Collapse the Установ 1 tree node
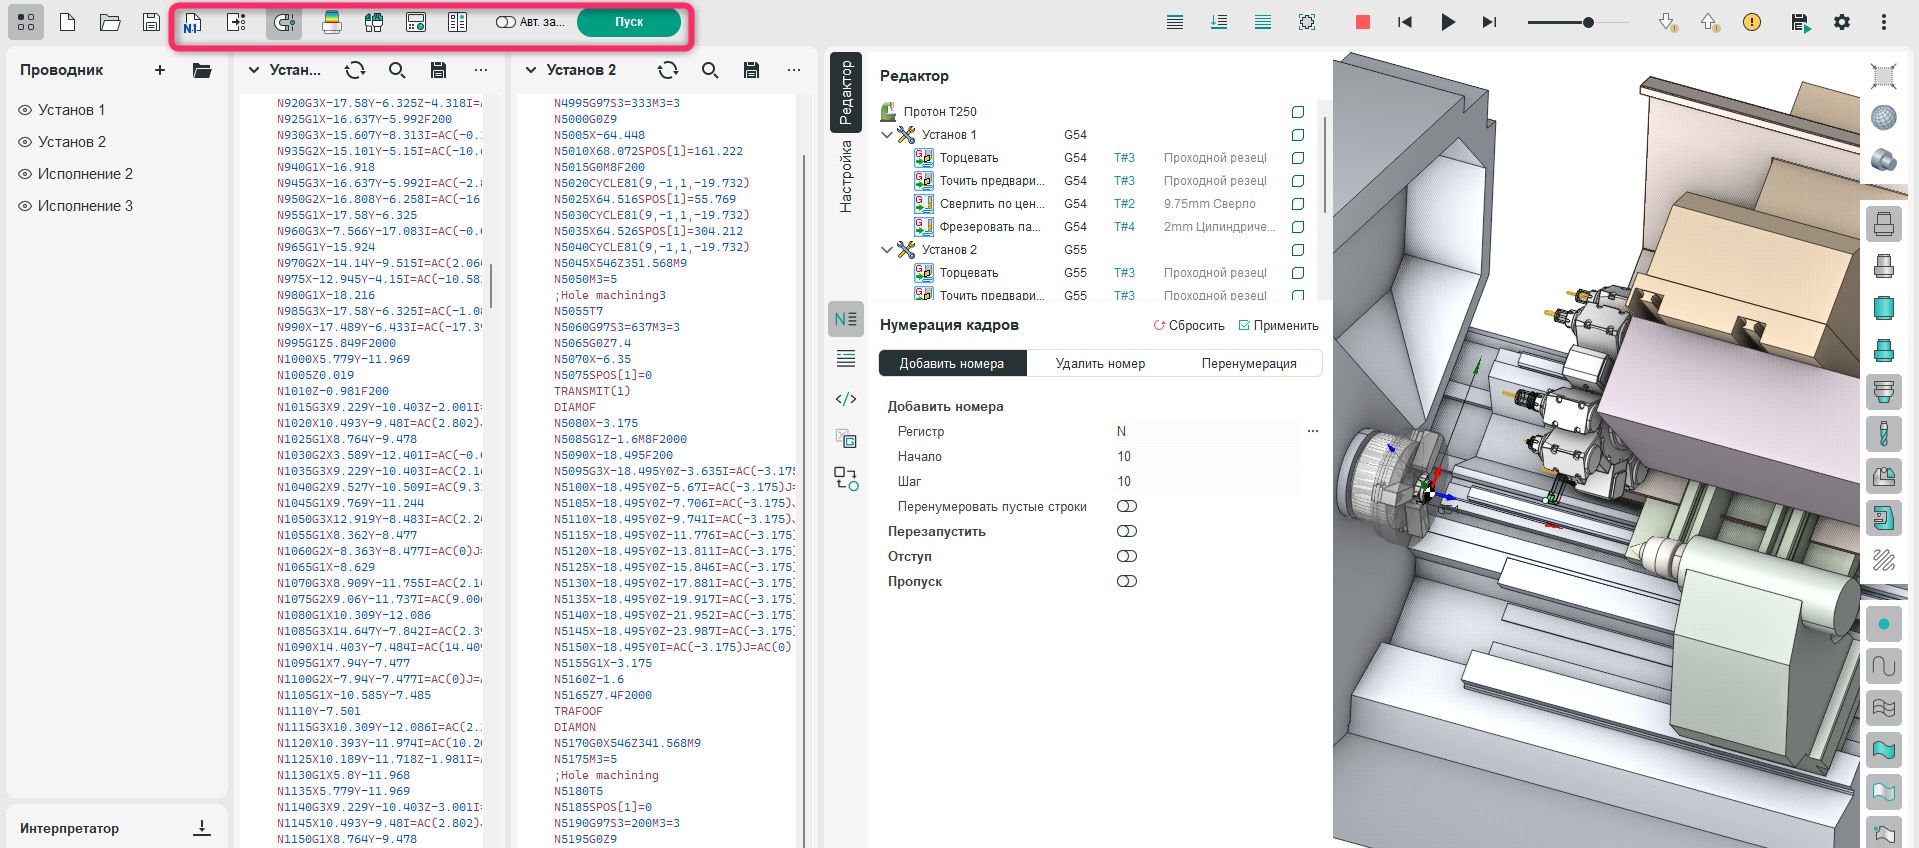Image resolution: width=1919 pixels, height=848 pixels. point(887,135)
